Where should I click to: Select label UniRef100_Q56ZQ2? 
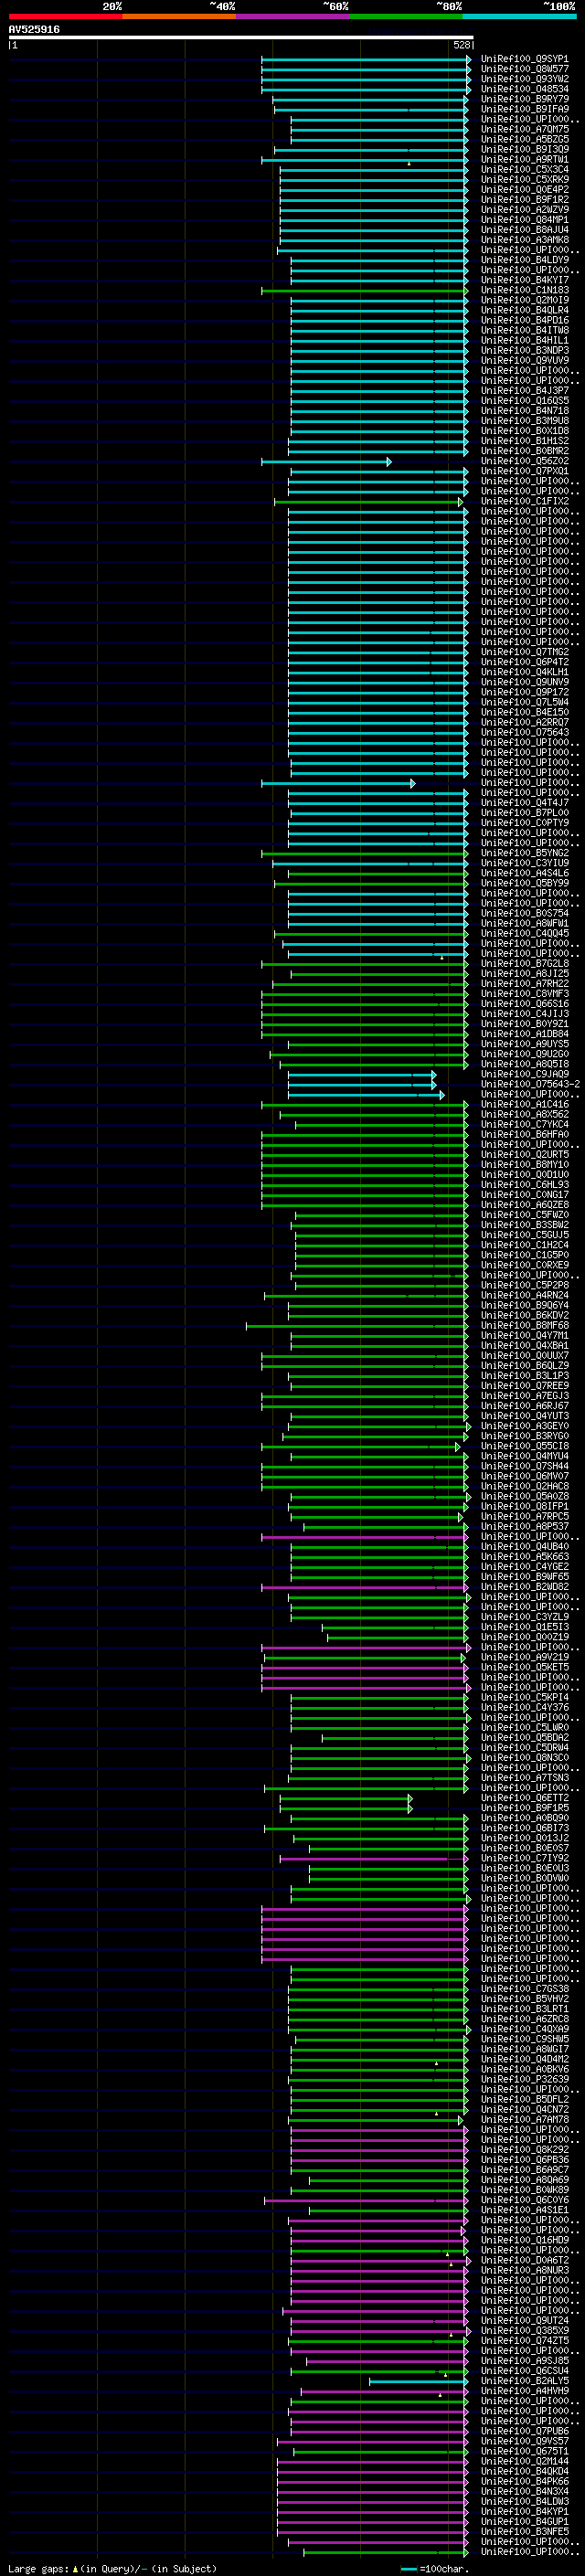pyautogui.click(x=524, y=461)
